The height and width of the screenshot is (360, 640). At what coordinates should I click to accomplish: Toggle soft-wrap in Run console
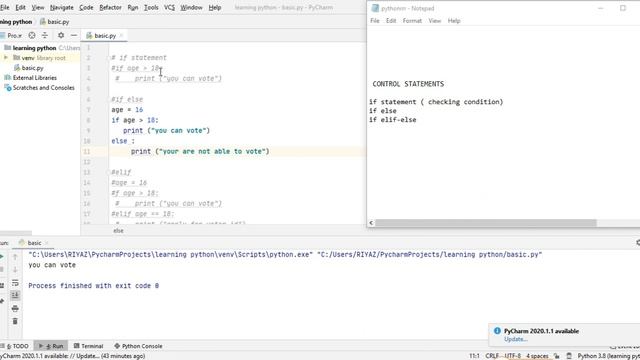(x=15, y=282)
